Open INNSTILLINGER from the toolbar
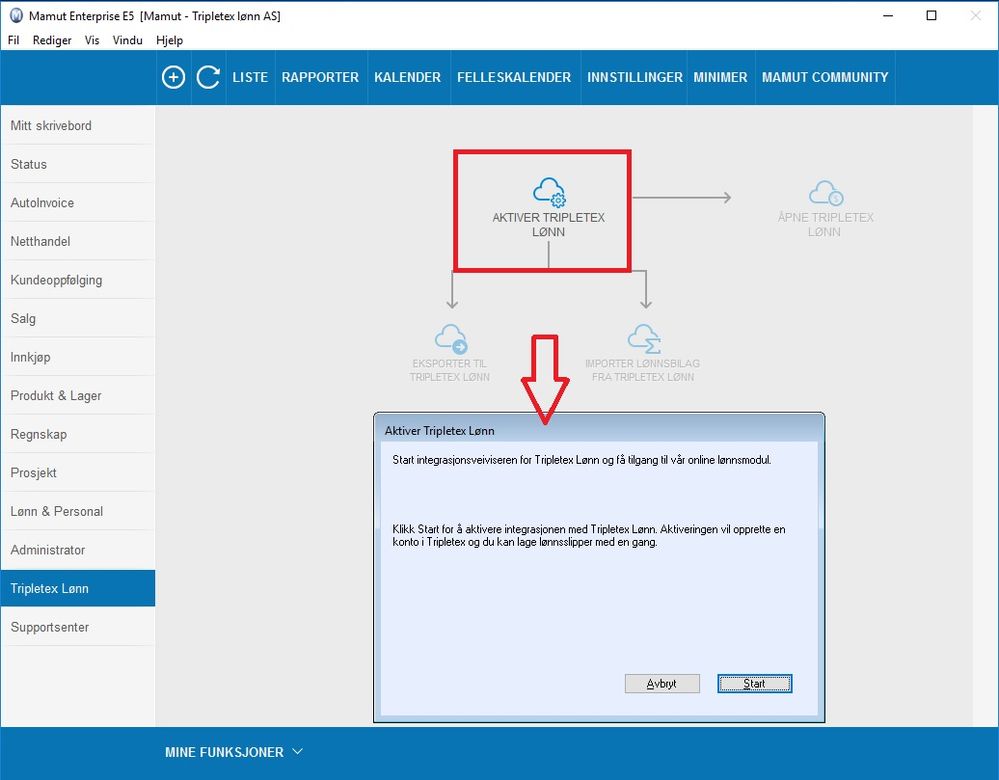 635,77
